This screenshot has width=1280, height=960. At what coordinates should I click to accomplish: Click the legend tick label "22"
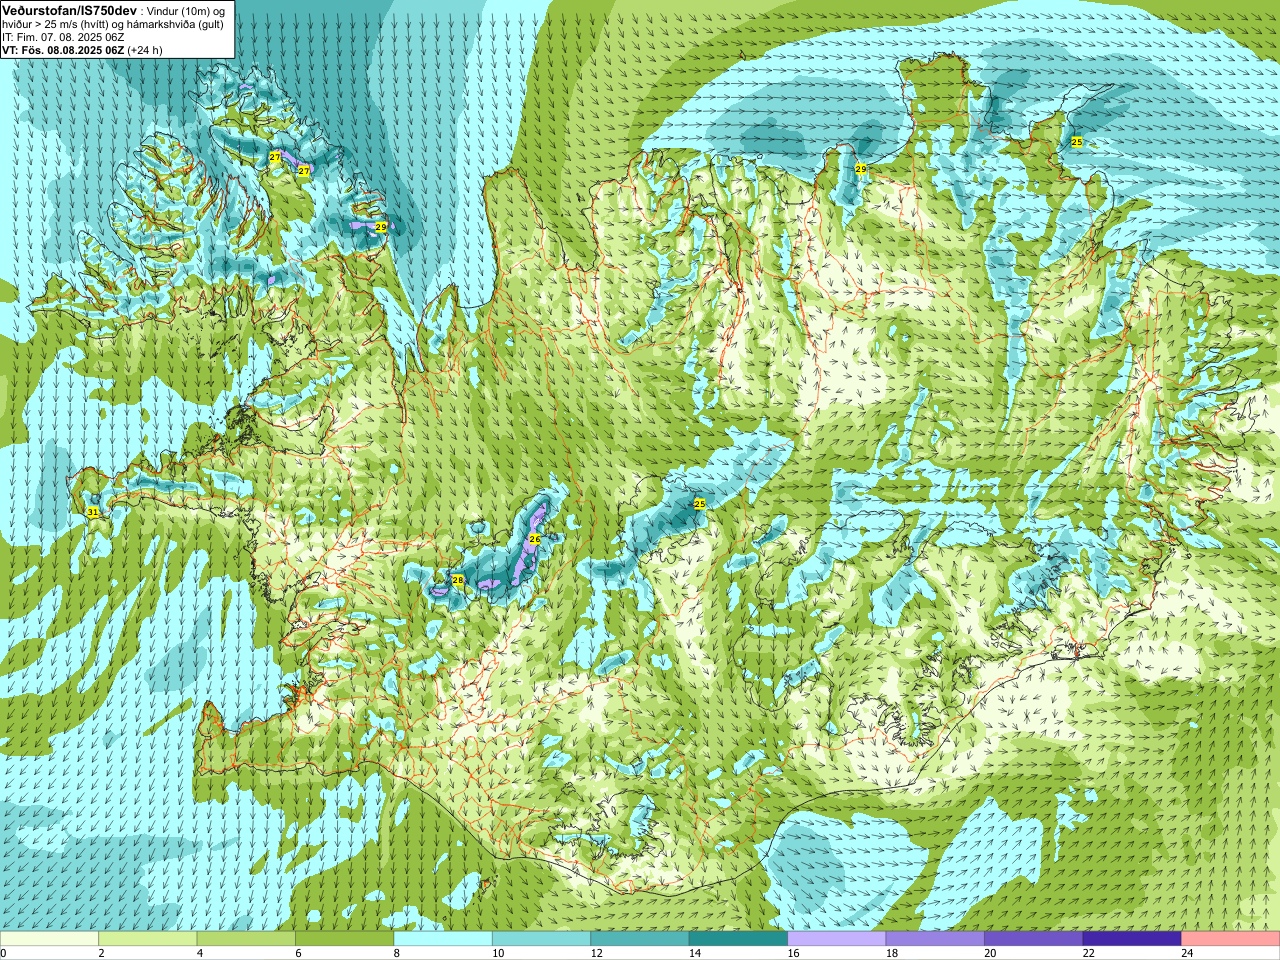click(1089, 953)
